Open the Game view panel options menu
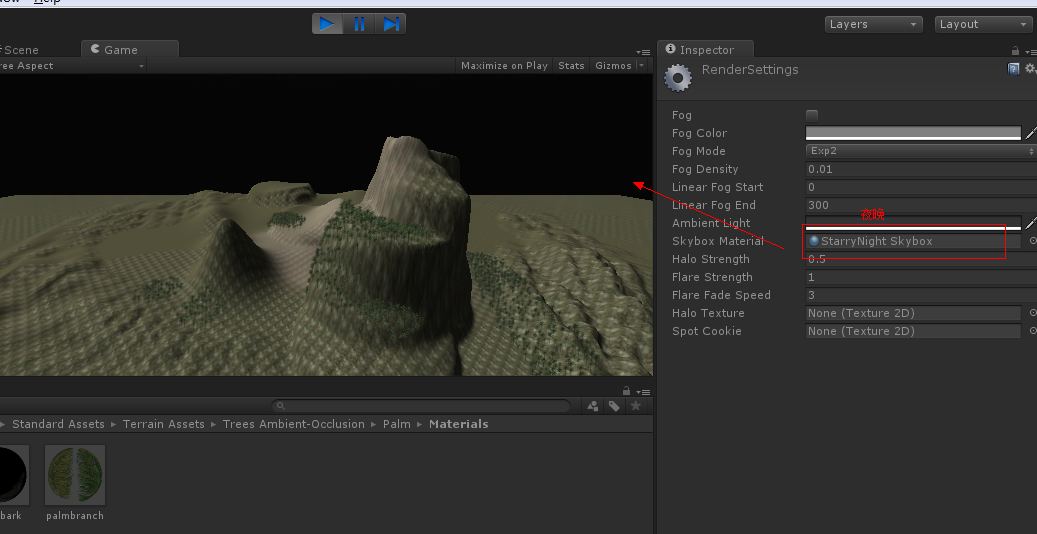The width and height of the screenshot is (1037, 534). pyautogui.click(x=643, y=52)
